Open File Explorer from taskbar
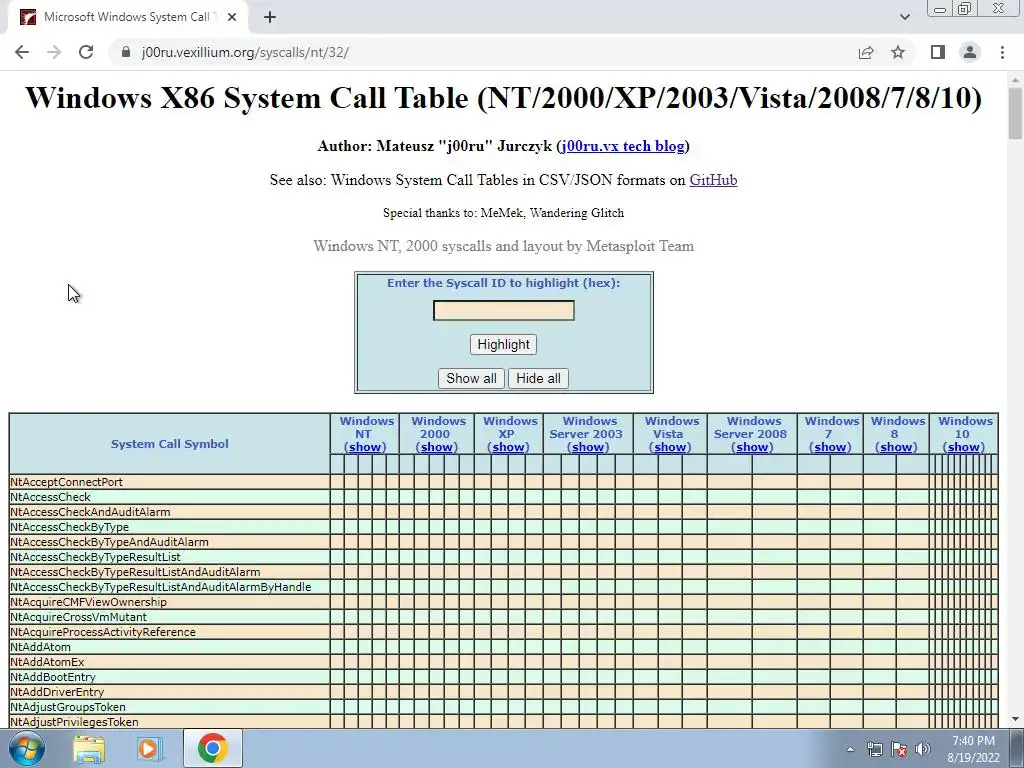The height and width of the screenshot is (768, 1024). [x=89, y=749]
